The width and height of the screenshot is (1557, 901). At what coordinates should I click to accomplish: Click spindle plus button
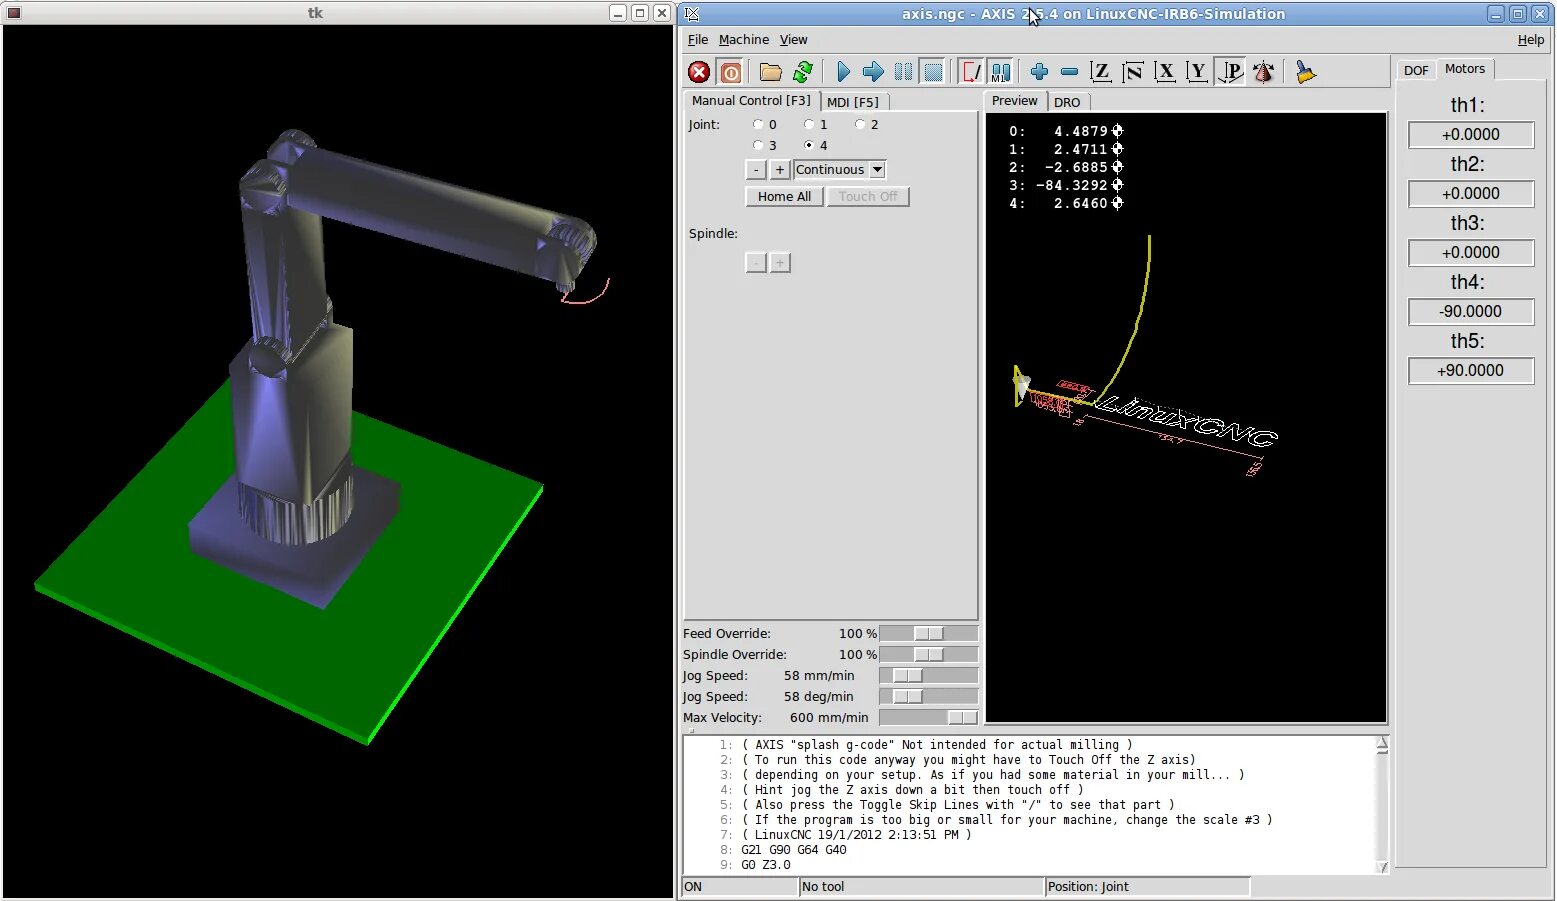click(x=780, y=263)
